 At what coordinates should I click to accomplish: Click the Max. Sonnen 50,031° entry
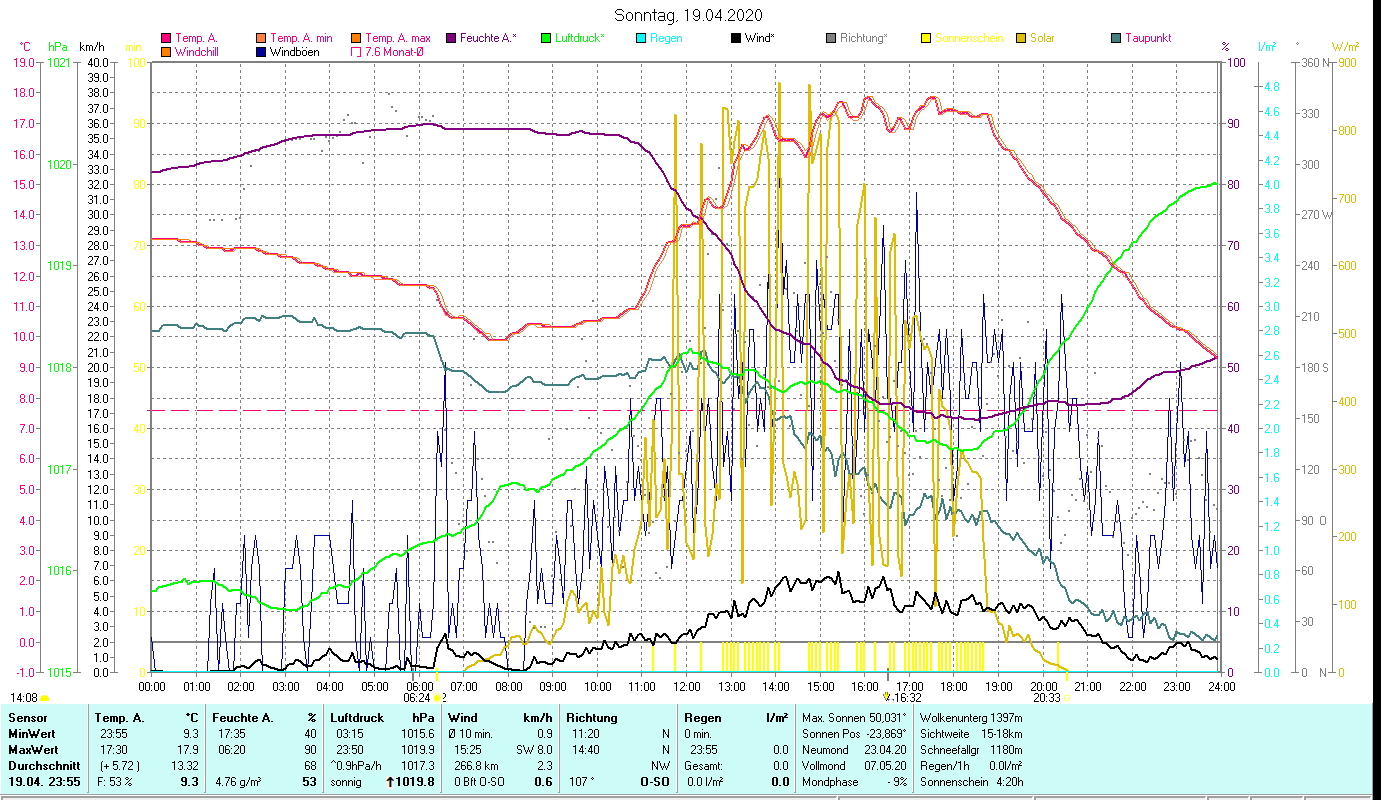point(854,718)
